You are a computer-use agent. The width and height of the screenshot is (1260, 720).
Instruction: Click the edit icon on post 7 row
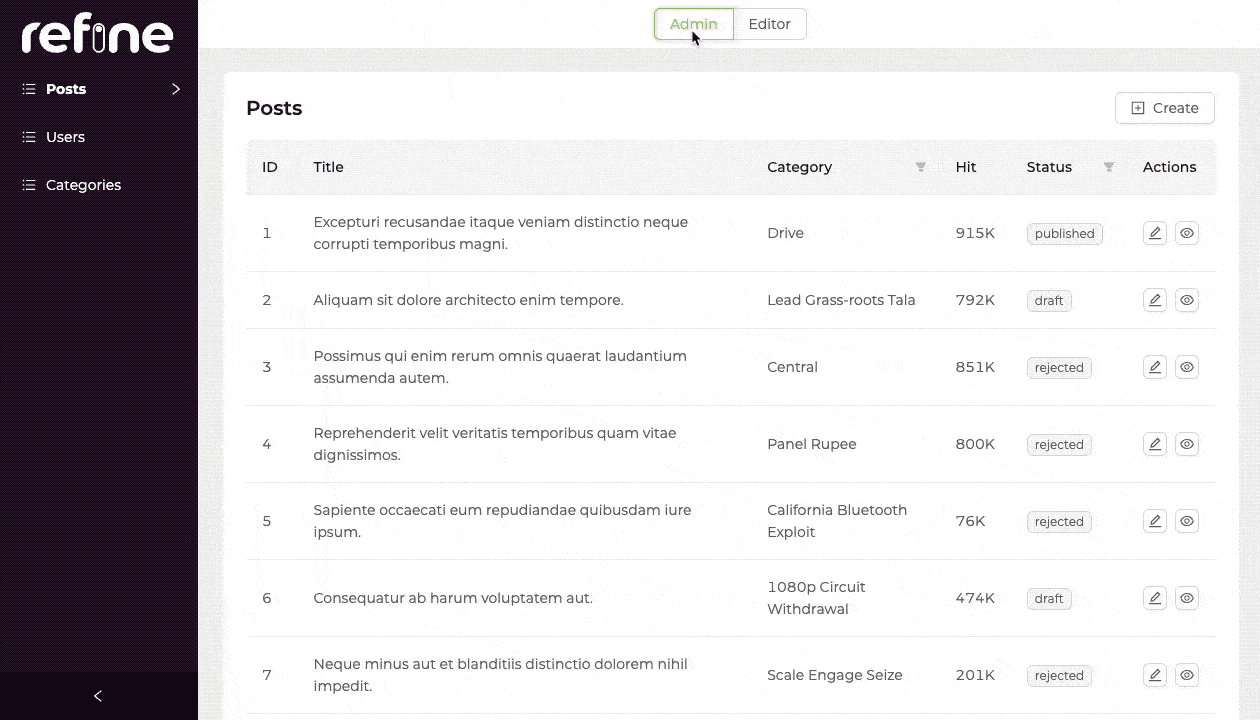[x=1155, y=675]
